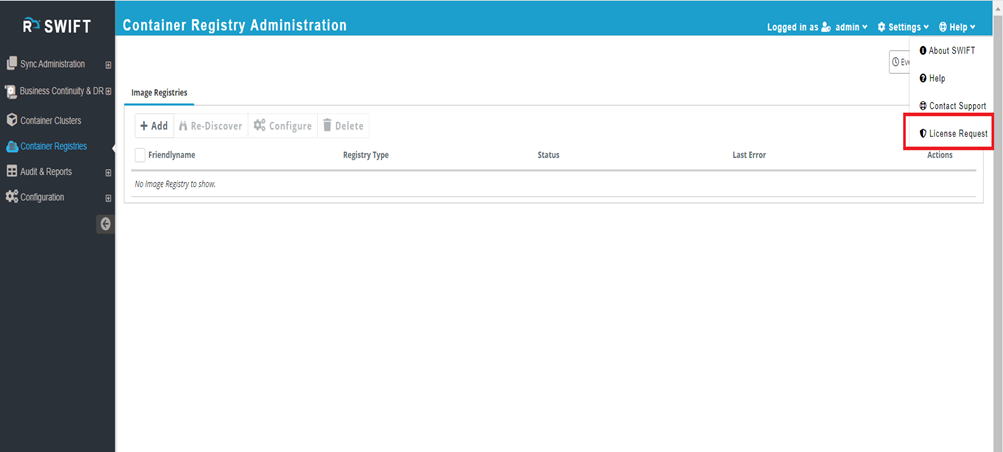1003x452 pixels.
Task: Tick the select-all checkbox beside Friendlyname
Action: coord(140,155)
